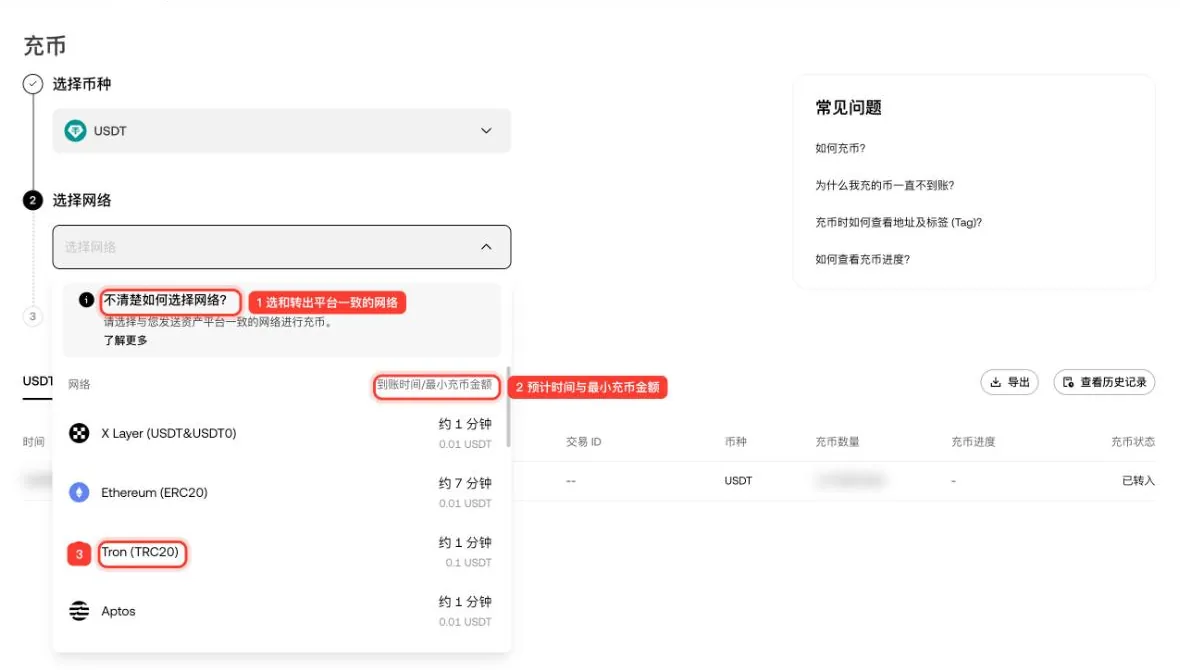1180x670 pixels.
Task: Click the 已转入 status cell
Action: (x=1138, y=480)
